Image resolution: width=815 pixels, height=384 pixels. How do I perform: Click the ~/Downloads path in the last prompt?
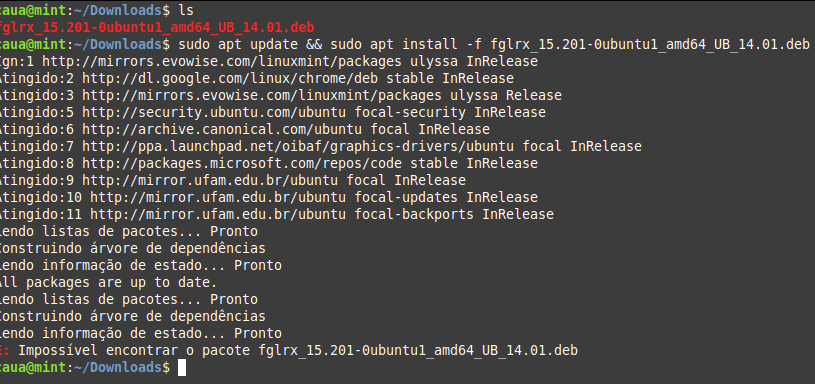point(119,368)
